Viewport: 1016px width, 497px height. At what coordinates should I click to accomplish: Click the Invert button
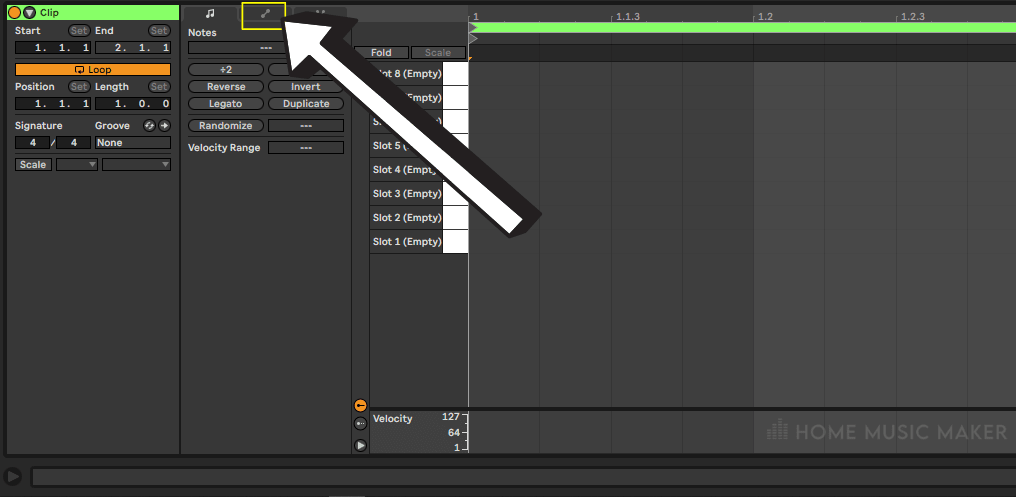click(306, 87)
